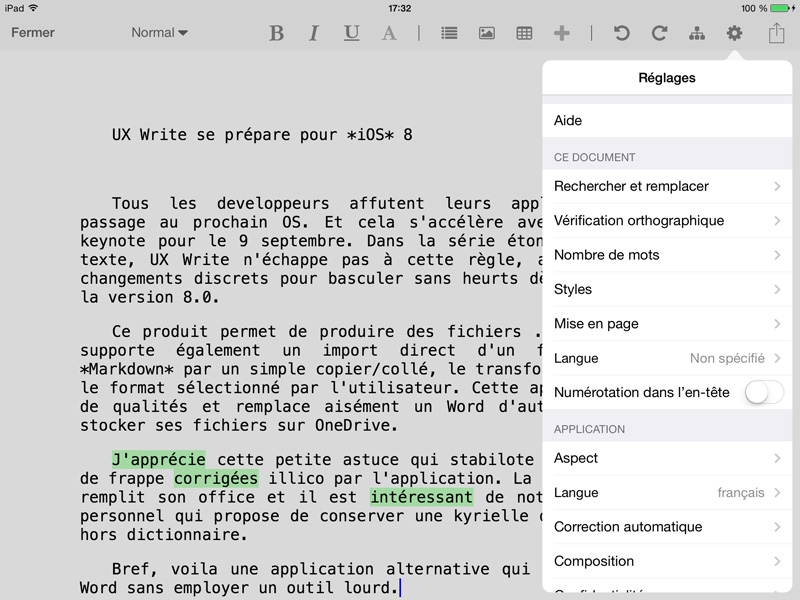800x600 pixels.
Task: Tap the 17:32 clock in status bar
Action: point(399,8)
